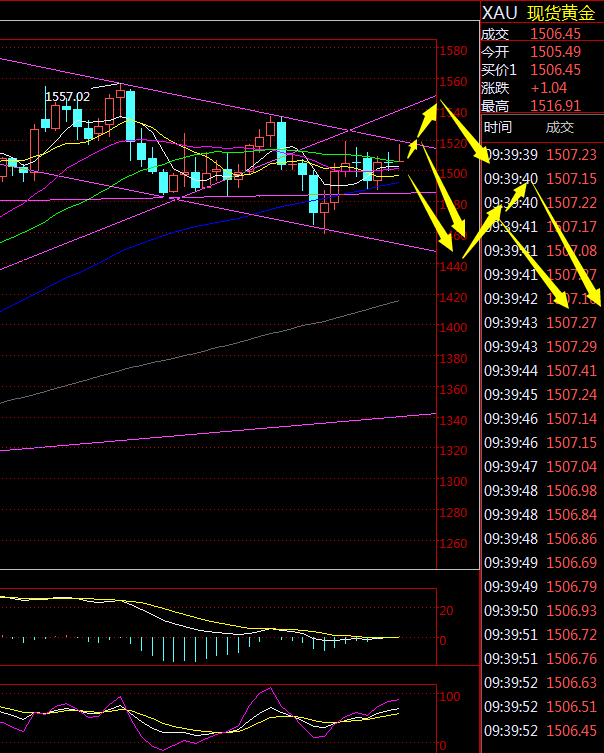Image resolution: width=604 pixels, height=753 pixels.
Task: Click the 1320 price axis label
Action: point(453,450)
